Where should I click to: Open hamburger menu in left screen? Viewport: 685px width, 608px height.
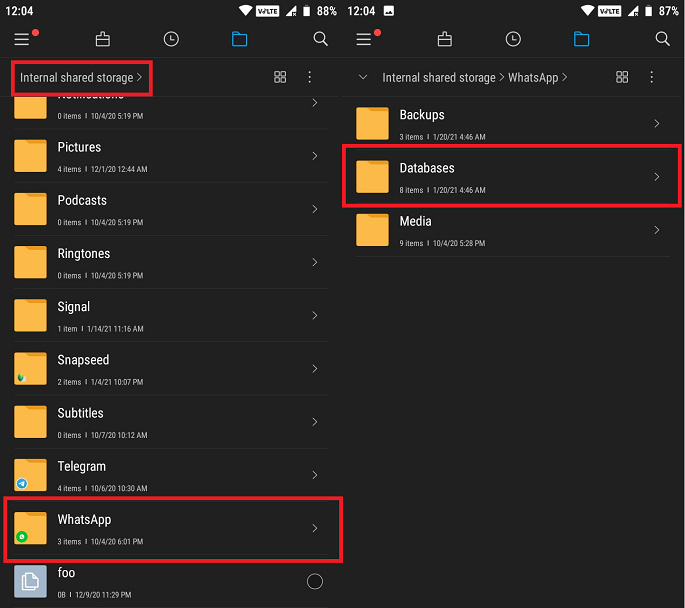pos(22,39)
